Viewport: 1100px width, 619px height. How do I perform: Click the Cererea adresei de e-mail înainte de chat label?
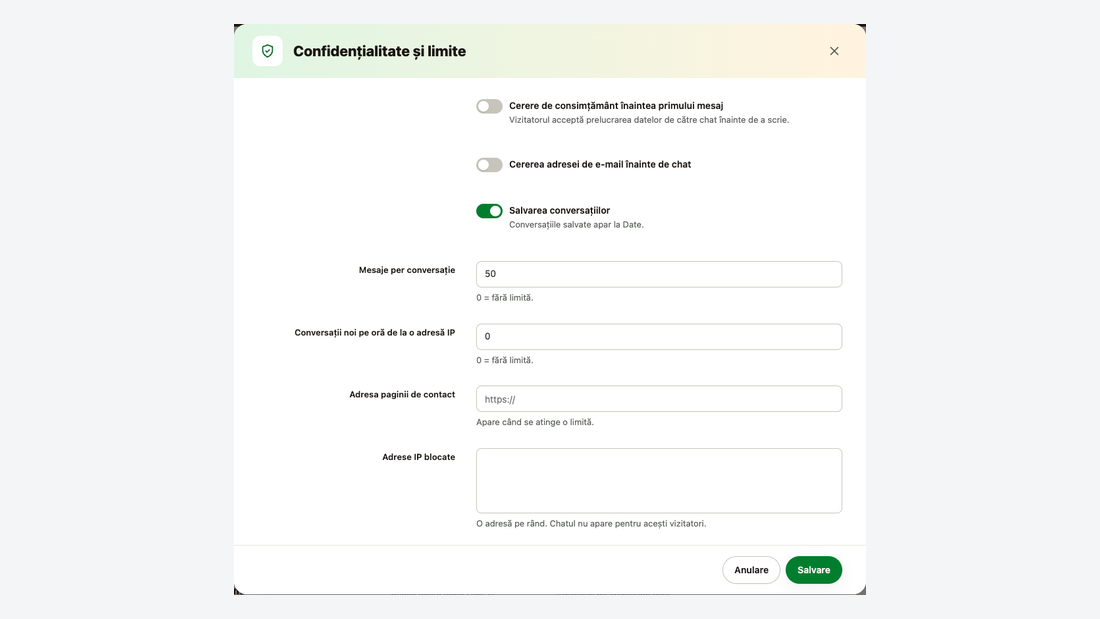[600, 164]
